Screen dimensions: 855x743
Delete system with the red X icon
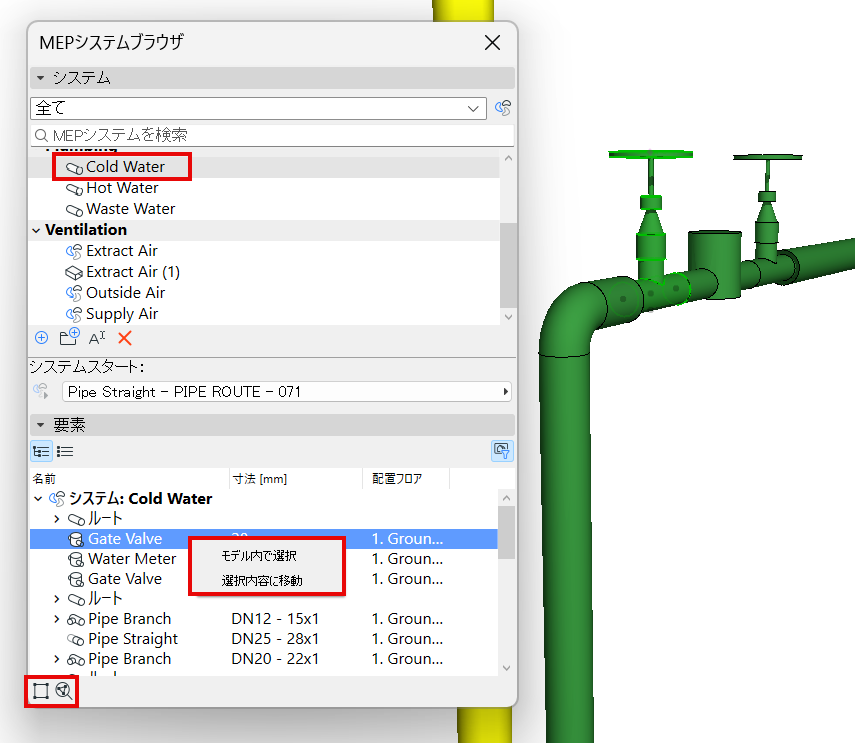click(125, 339)
